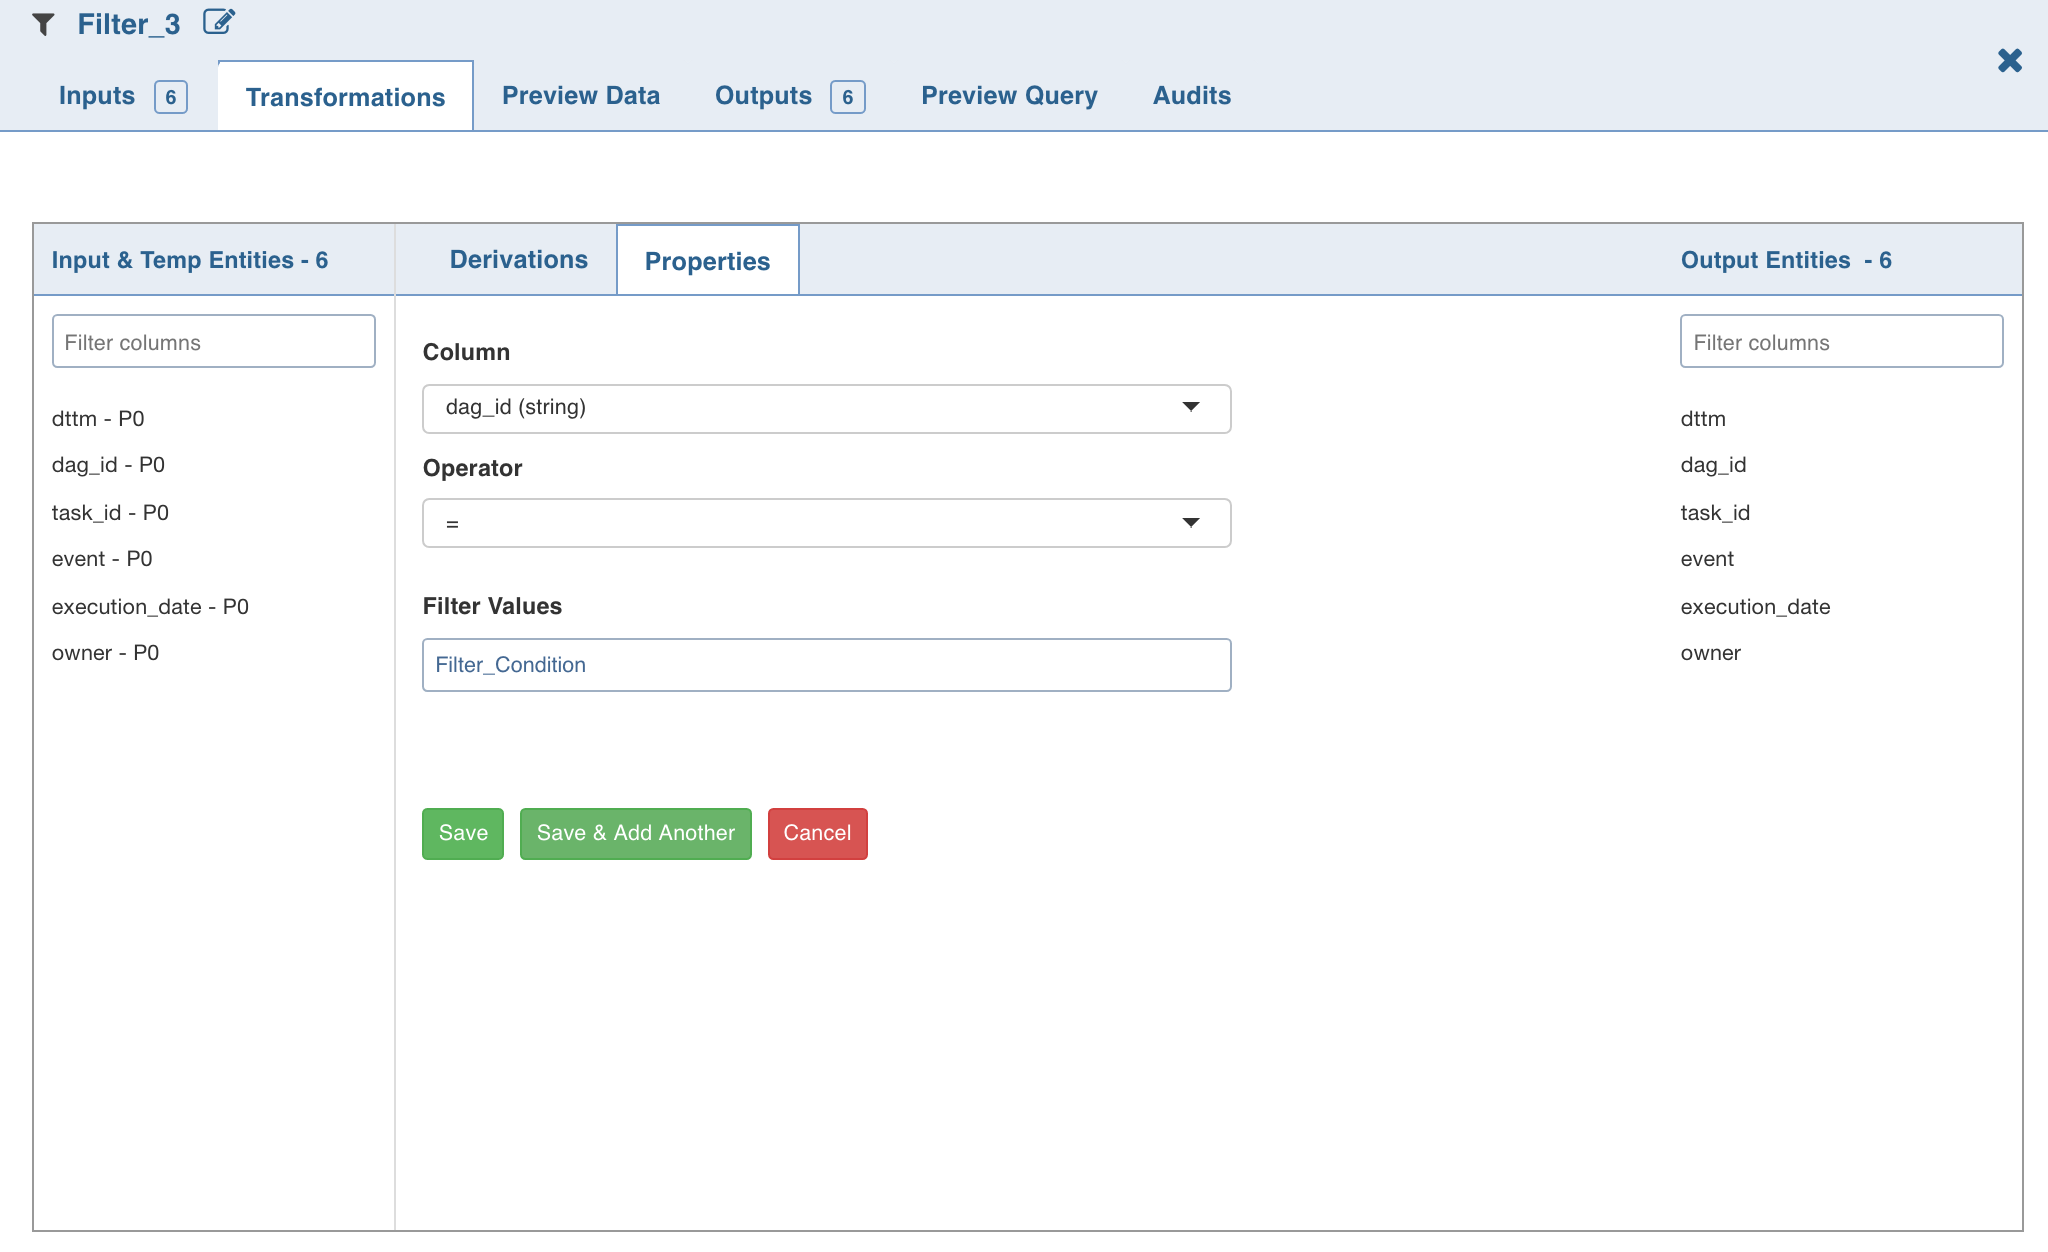Open the Operator dropdown

[827, 523]
